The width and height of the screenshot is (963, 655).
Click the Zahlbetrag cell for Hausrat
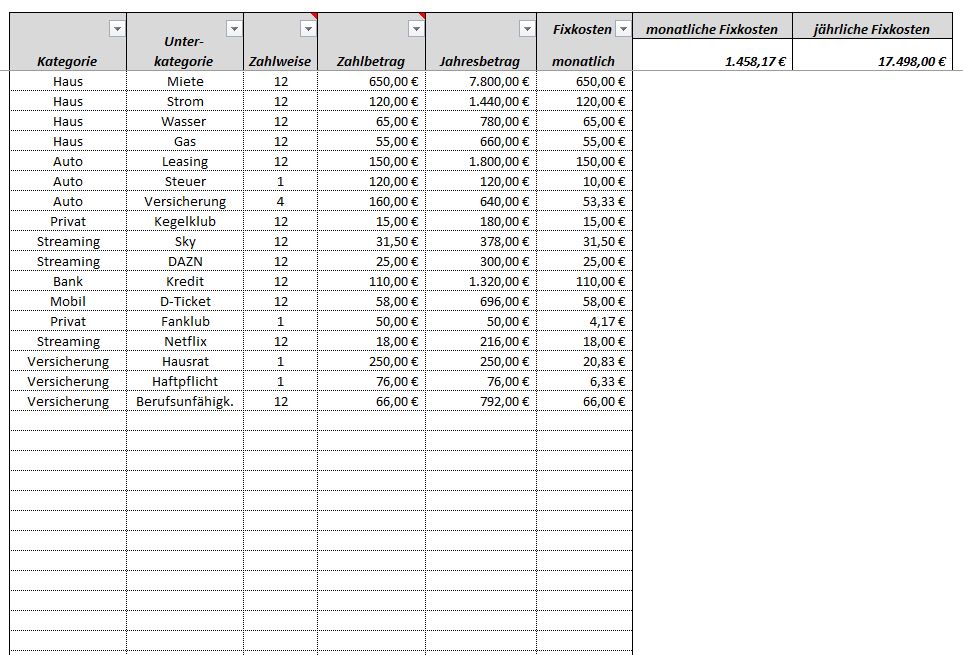tap(371, 361)
